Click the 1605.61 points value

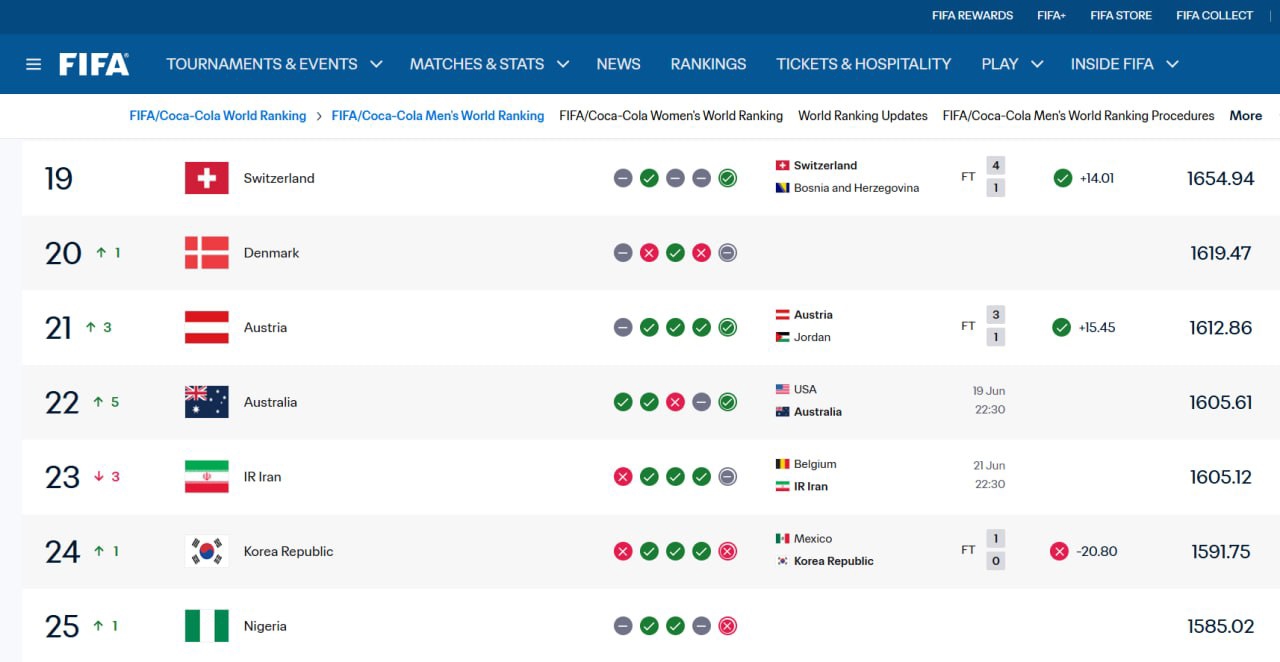pyautogui.click(x=1221, y=402)
